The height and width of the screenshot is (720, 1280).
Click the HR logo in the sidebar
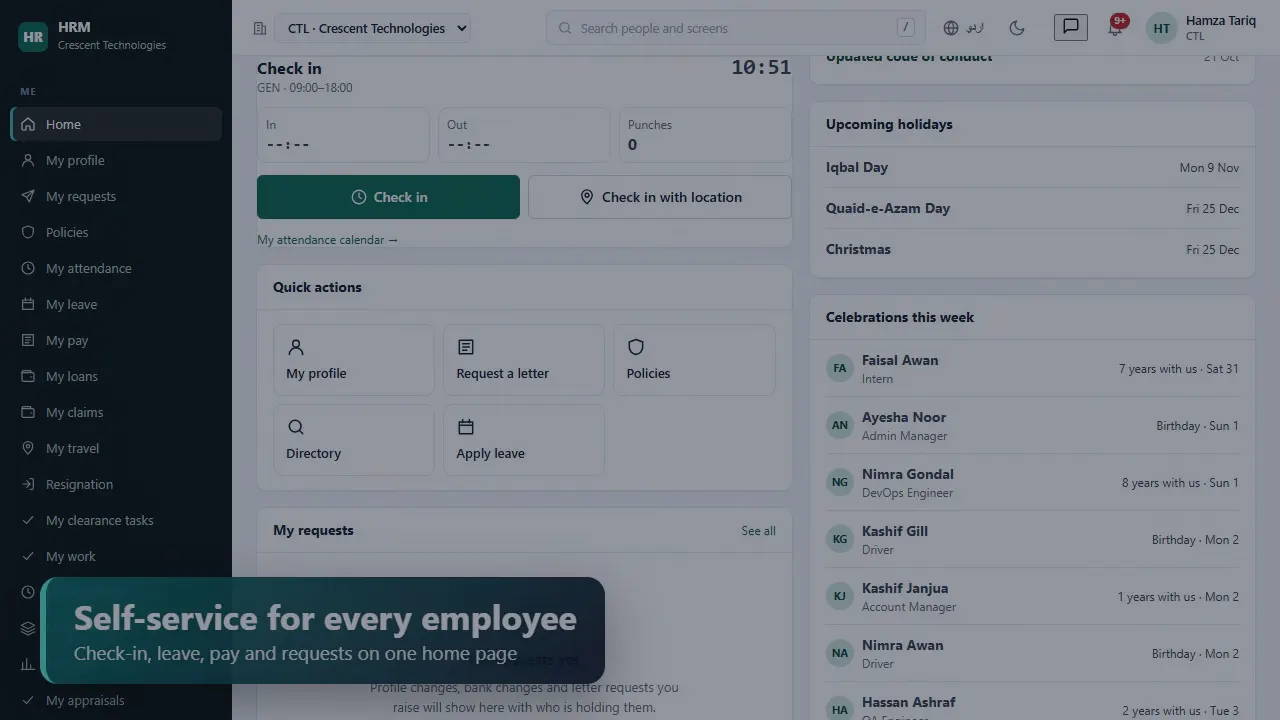pos(33,37)
